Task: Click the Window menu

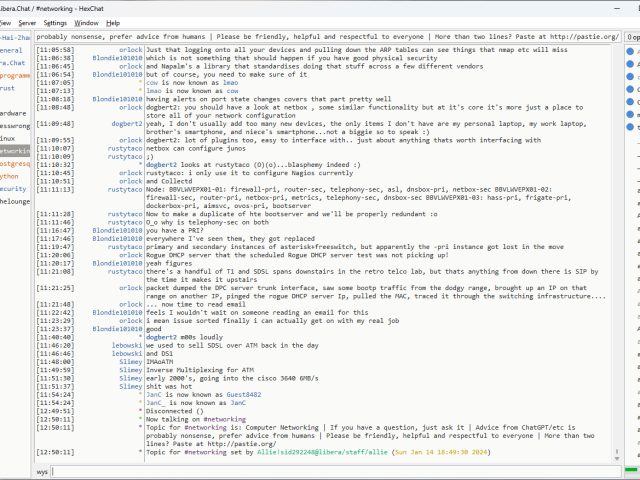Action: click(87, 22)
